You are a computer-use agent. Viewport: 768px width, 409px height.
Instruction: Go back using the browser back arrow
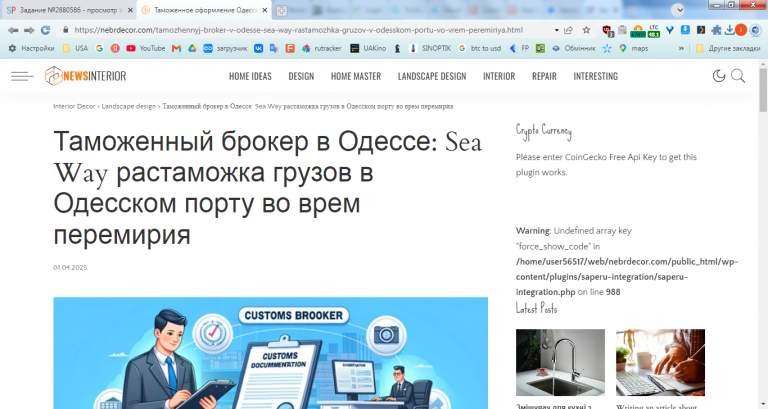(x=13, y=30)
